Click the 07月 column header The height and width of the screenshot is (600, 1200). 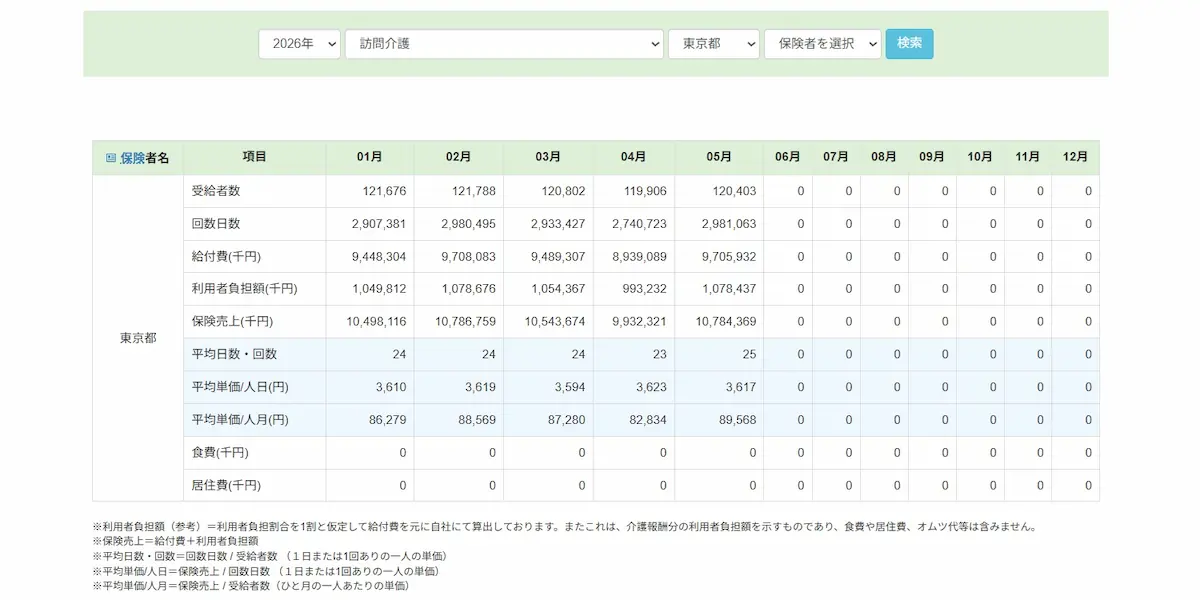(x=836, y=157)
